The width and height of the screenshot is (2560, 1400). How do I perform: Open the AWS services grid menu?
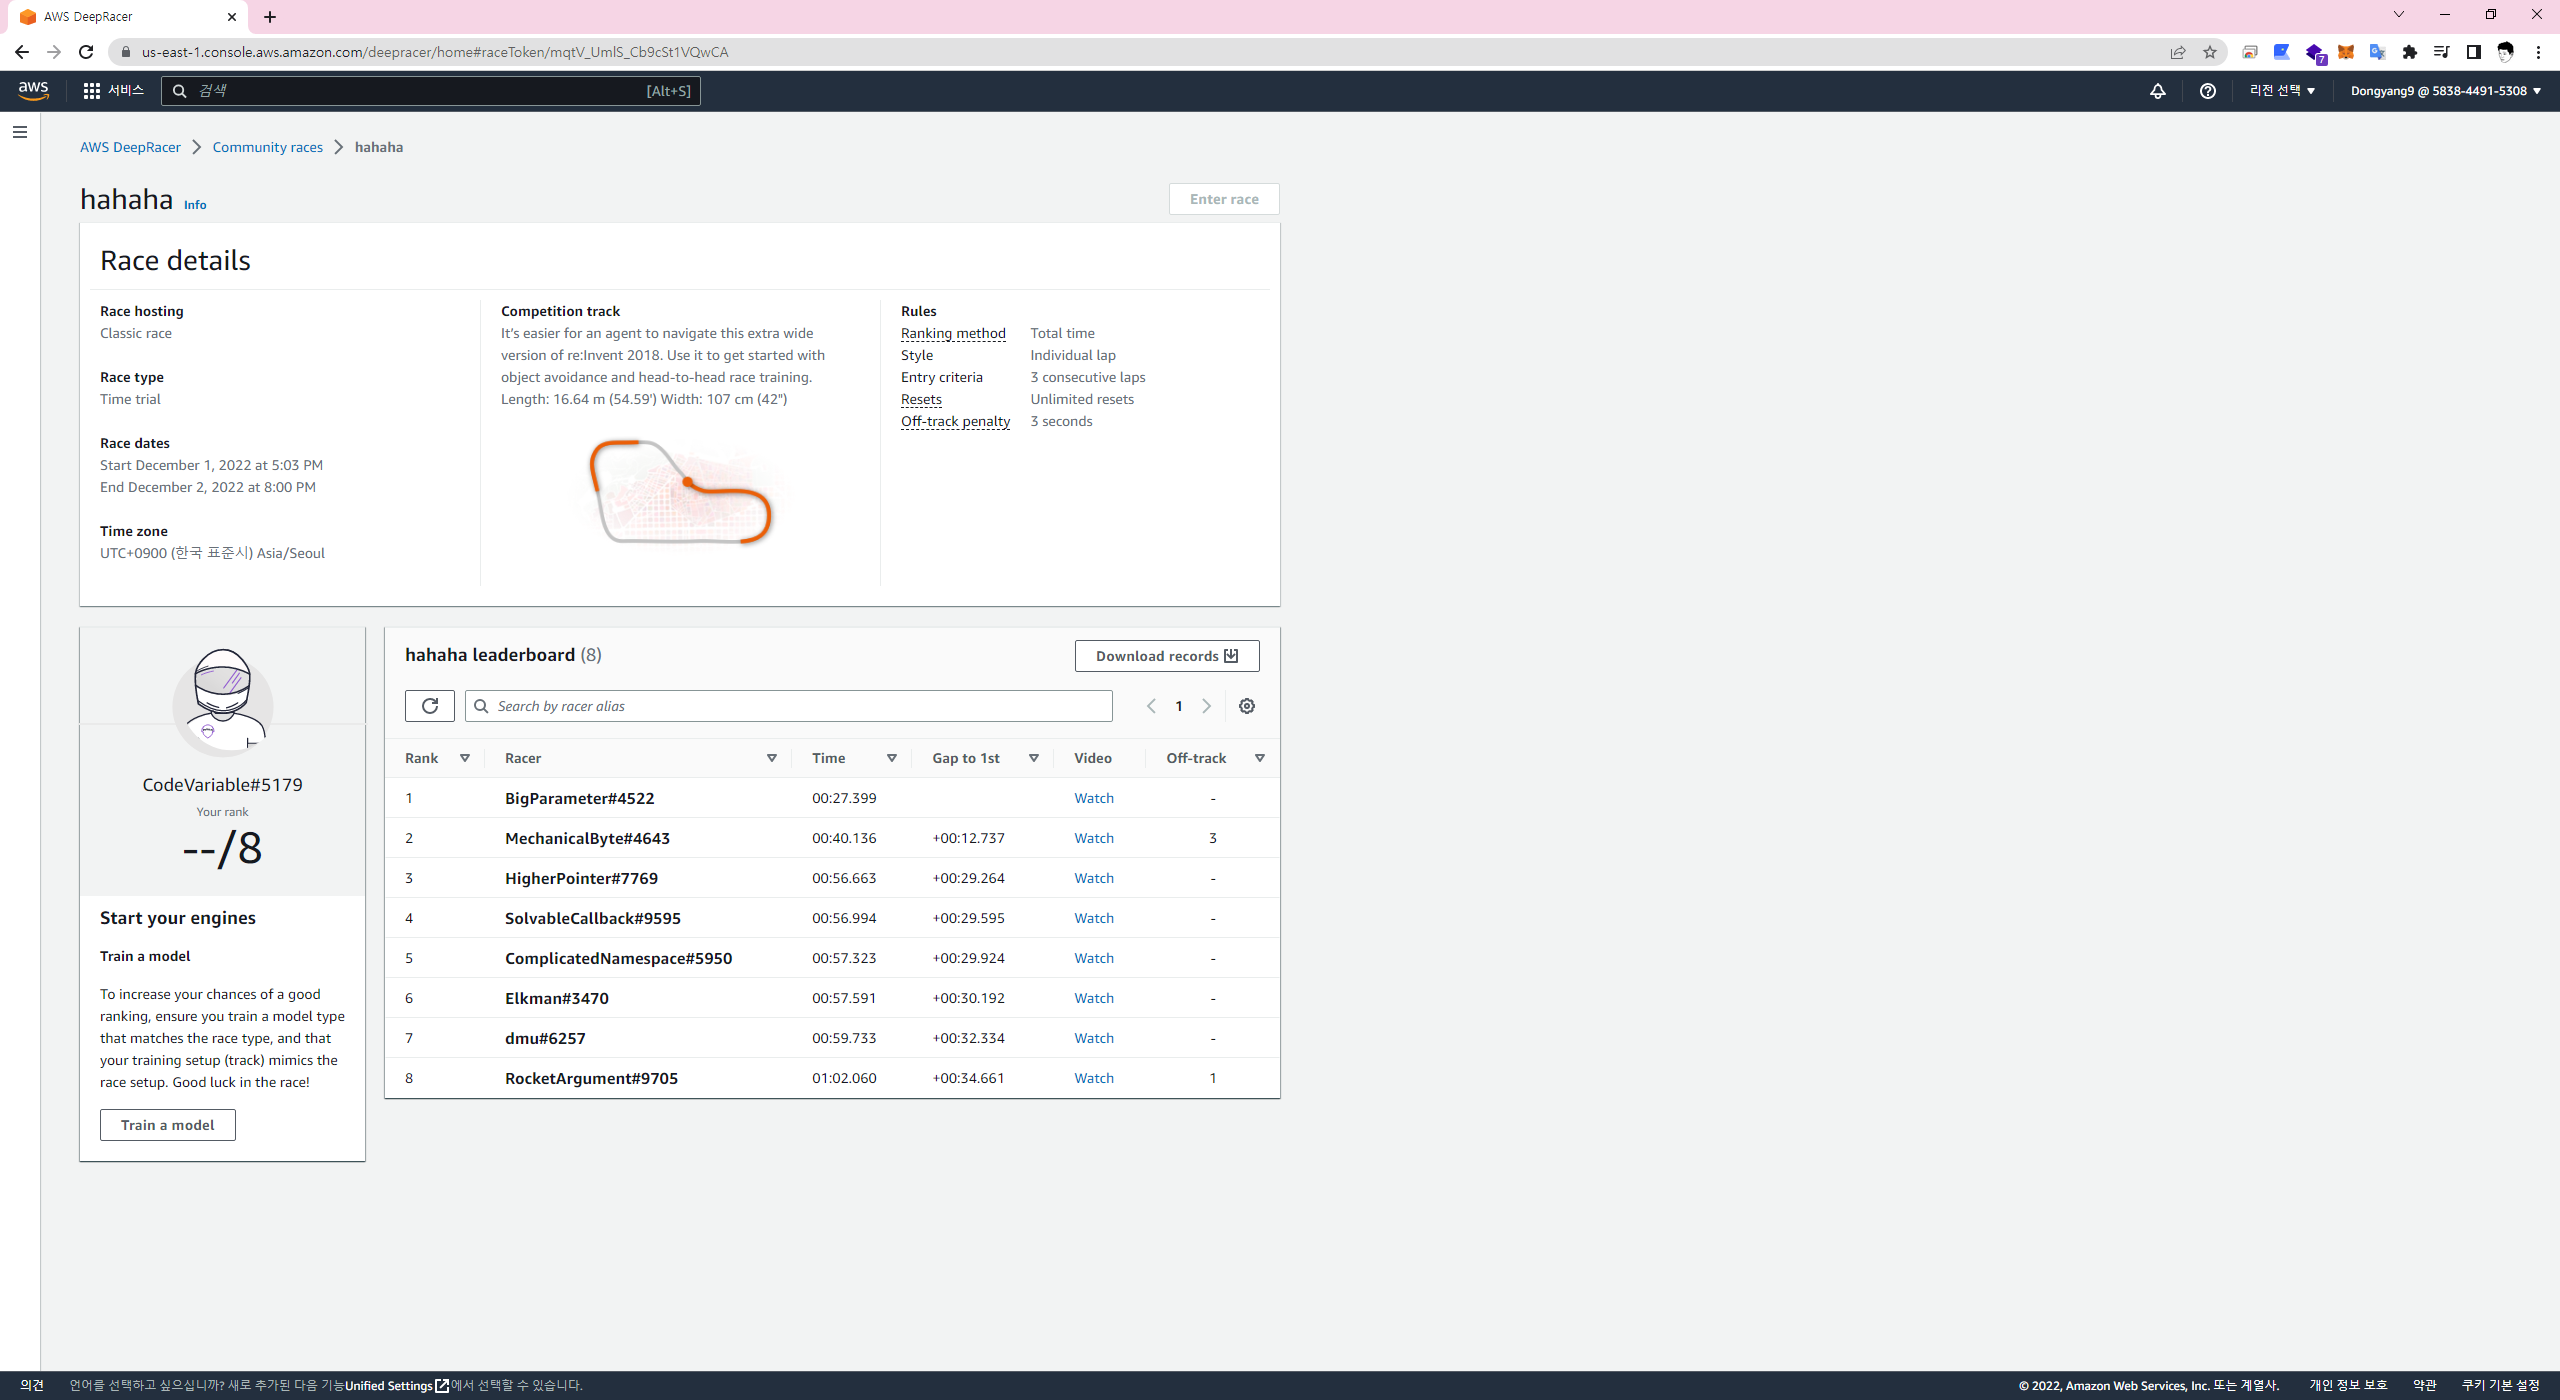click(92, 91)
